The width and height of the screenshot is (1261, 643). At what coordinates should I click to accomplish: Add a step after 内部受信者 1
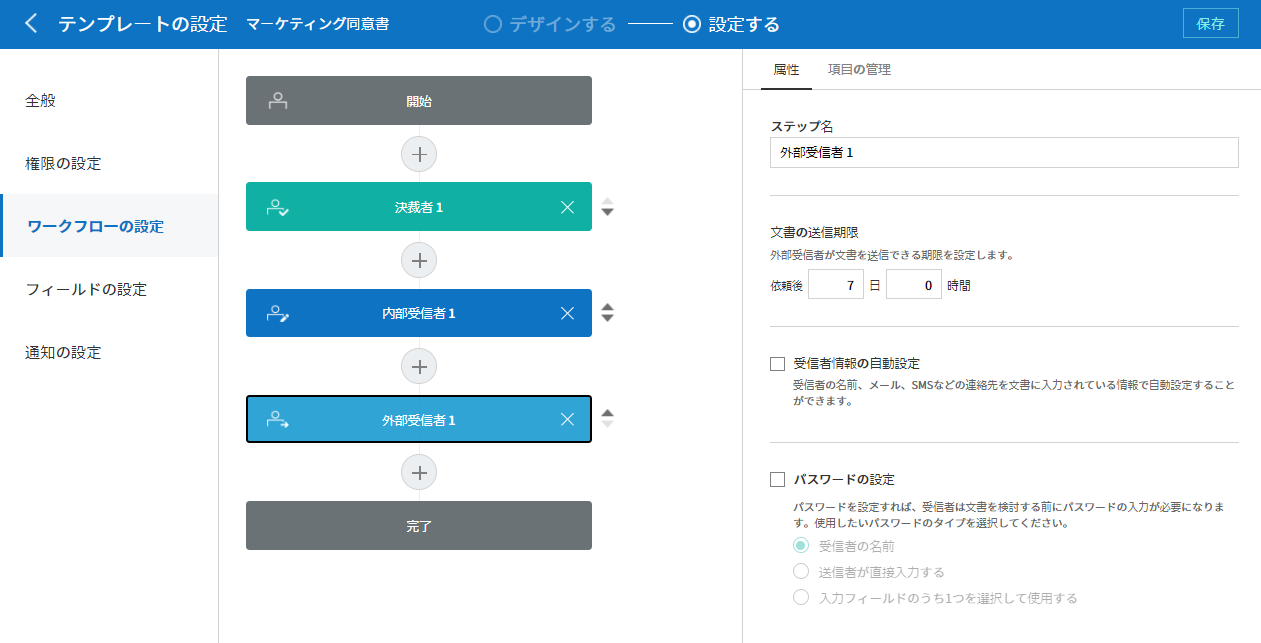tap(419, 366)
